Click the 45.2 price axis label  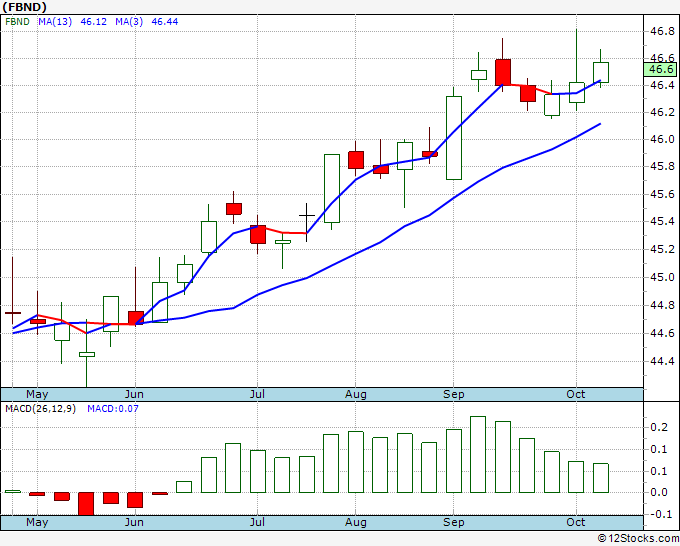point(662,250)
